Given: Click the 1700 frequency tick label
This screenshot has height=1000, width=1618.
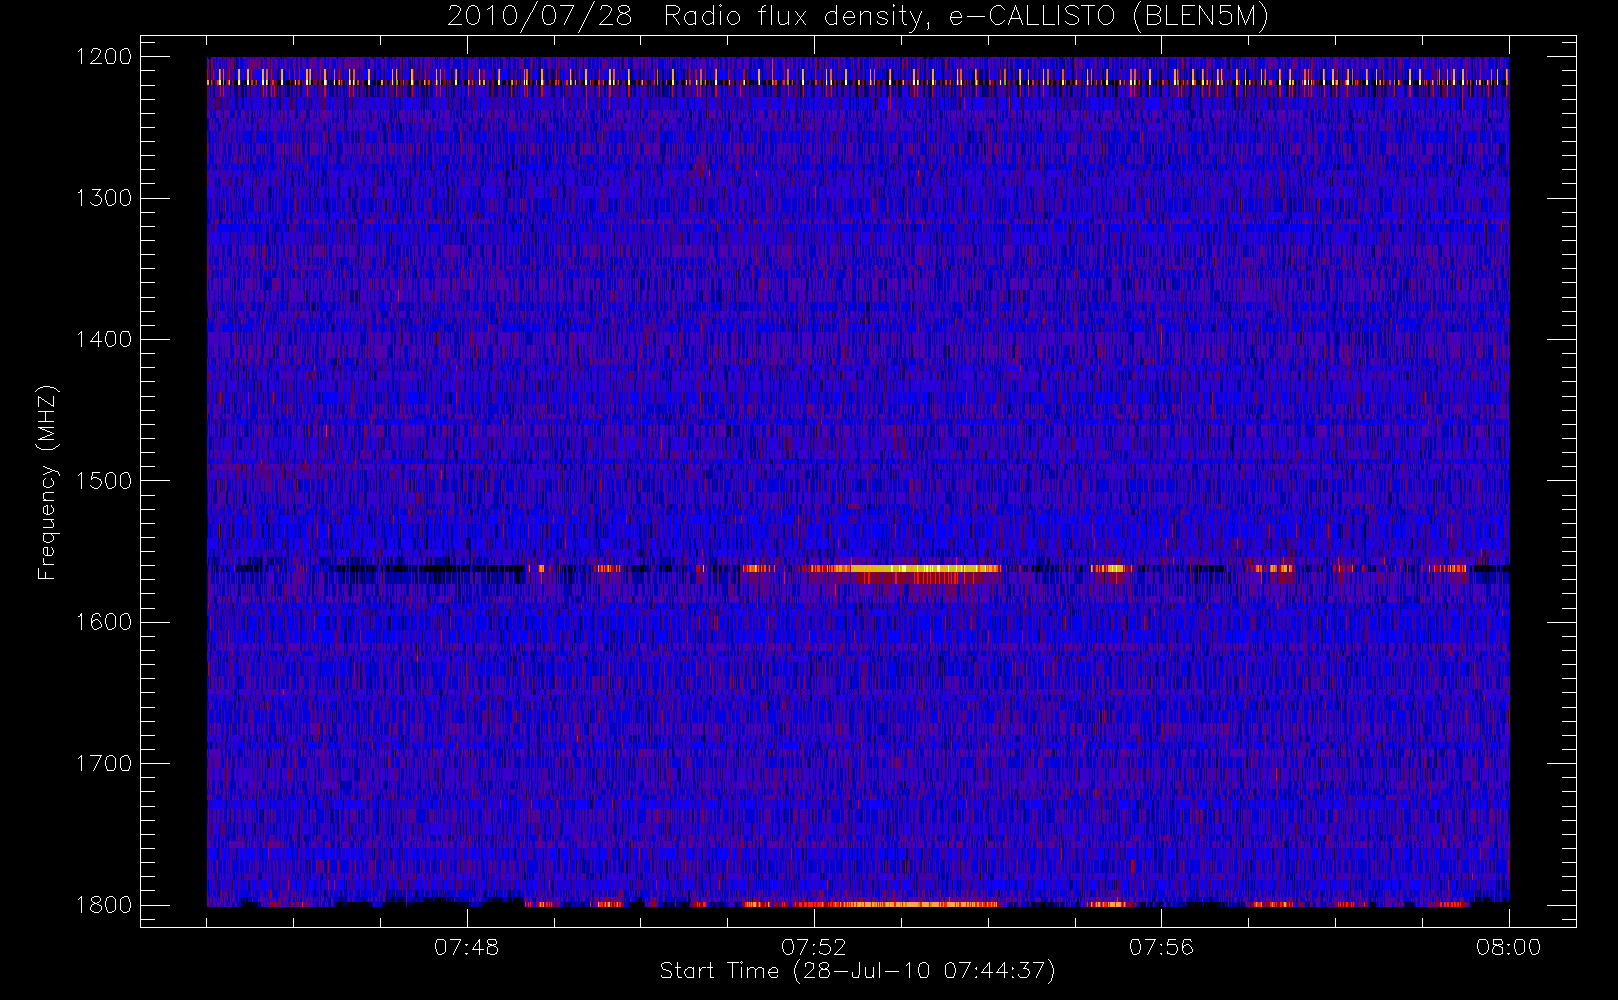Looking at the screenshot, I should (104, 764).
